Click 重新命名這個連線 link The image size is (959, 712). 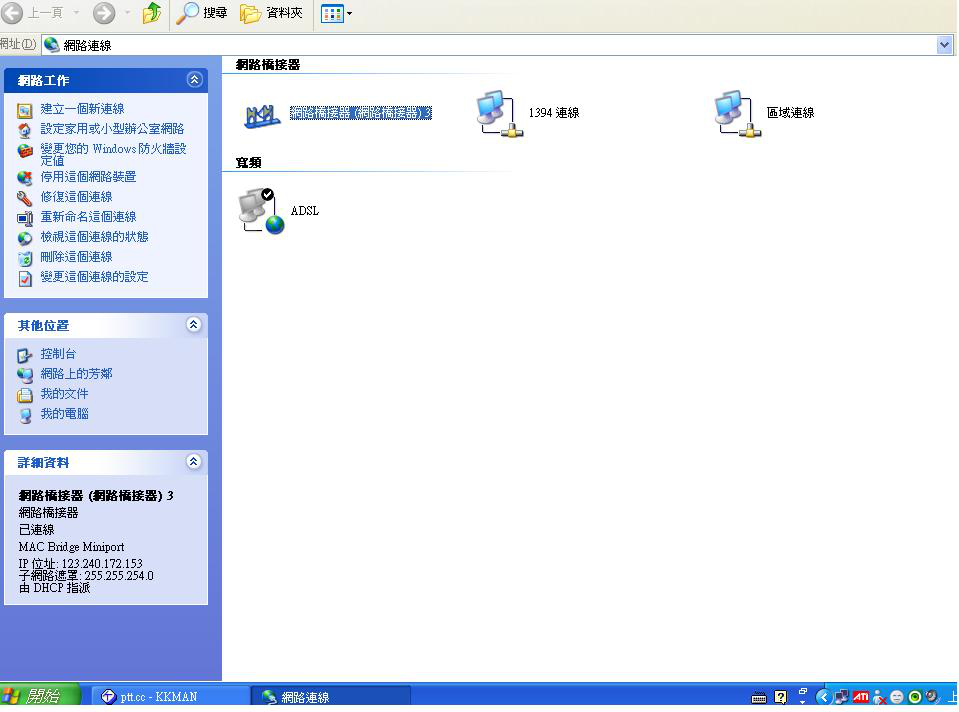(88, 217)
